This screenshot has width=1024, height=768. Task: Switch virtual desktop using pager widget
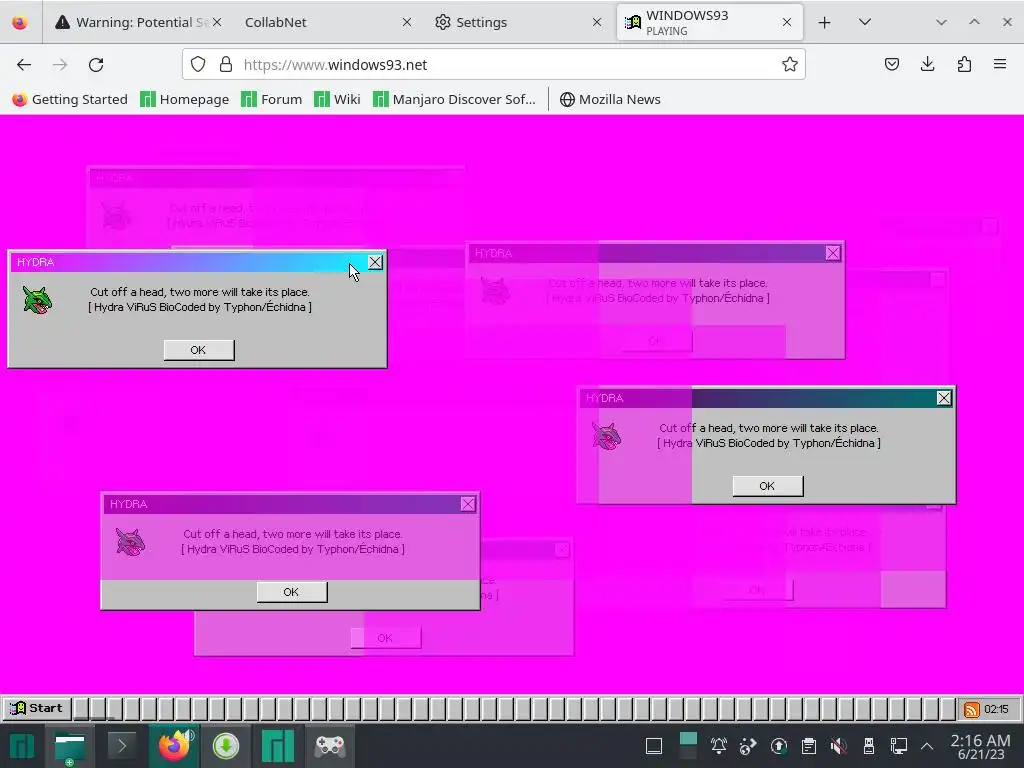[688, 745]
